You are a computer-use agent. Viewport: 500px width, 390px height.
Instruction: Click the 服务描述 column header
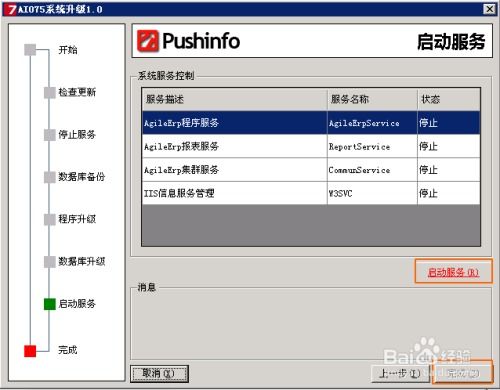tap(235, 99)
